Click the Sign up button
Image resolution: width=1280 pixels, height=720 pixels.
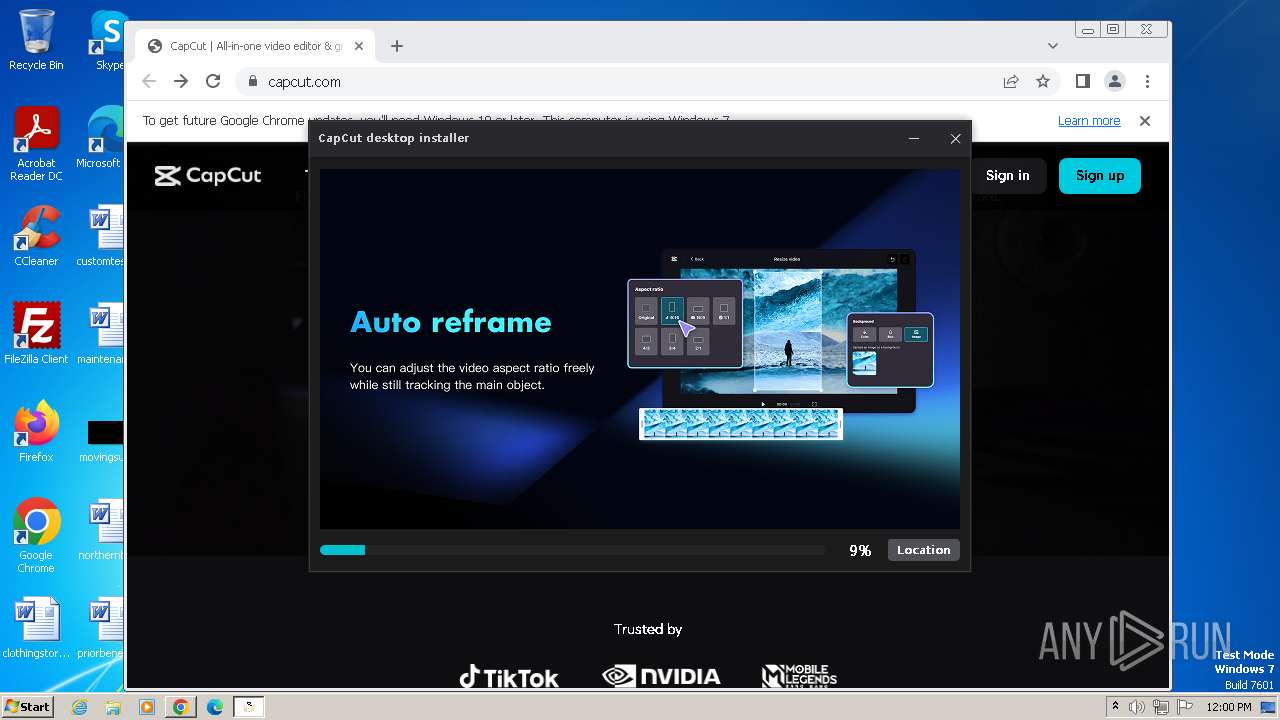(x=1100, y=175)
